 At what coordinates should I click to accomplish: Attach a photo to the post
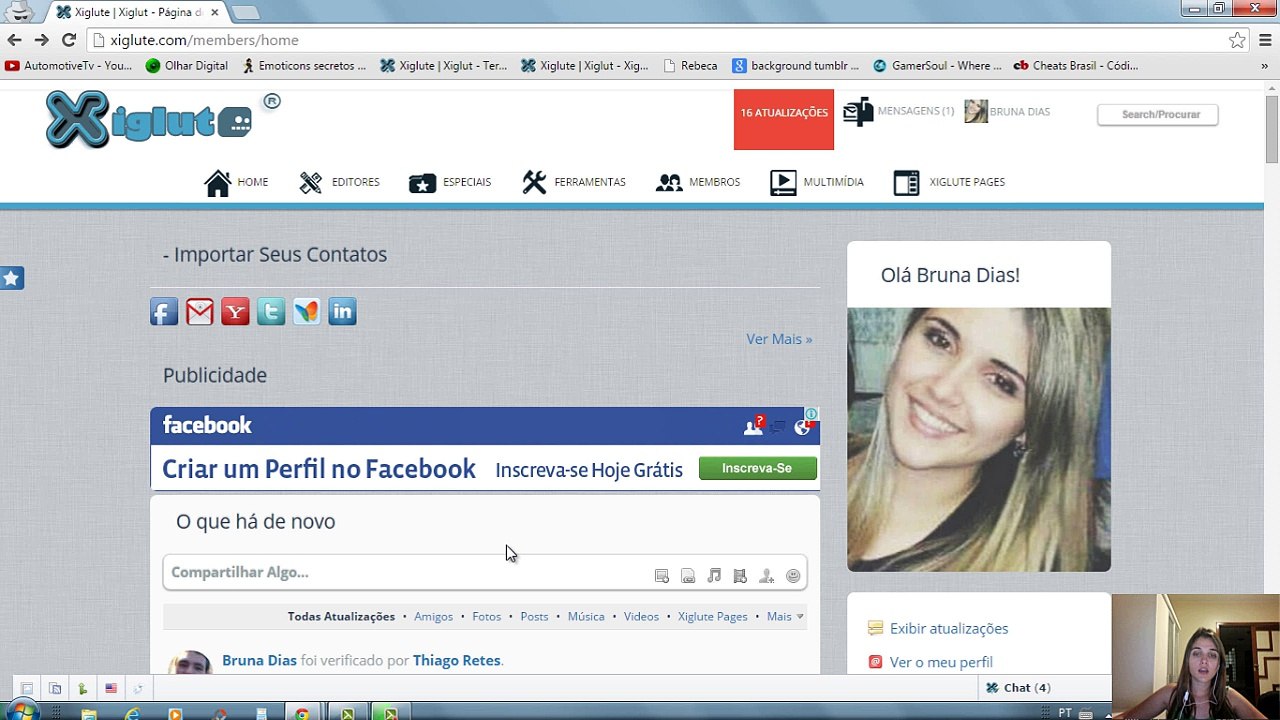click(662, 576)
